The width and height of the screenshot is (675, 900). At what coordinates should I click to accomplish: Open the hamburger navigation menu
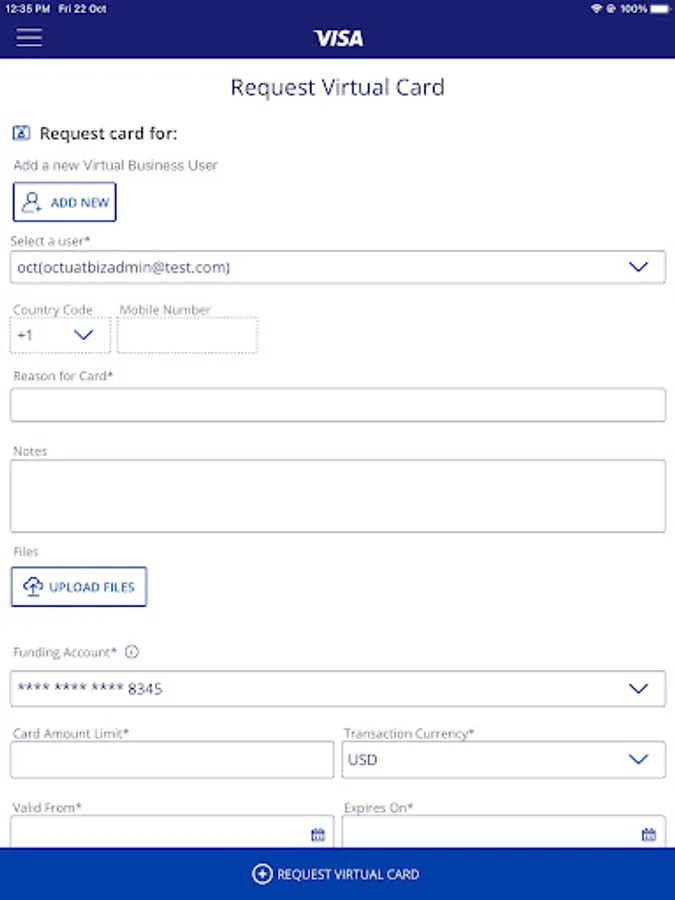pos(29,38)
